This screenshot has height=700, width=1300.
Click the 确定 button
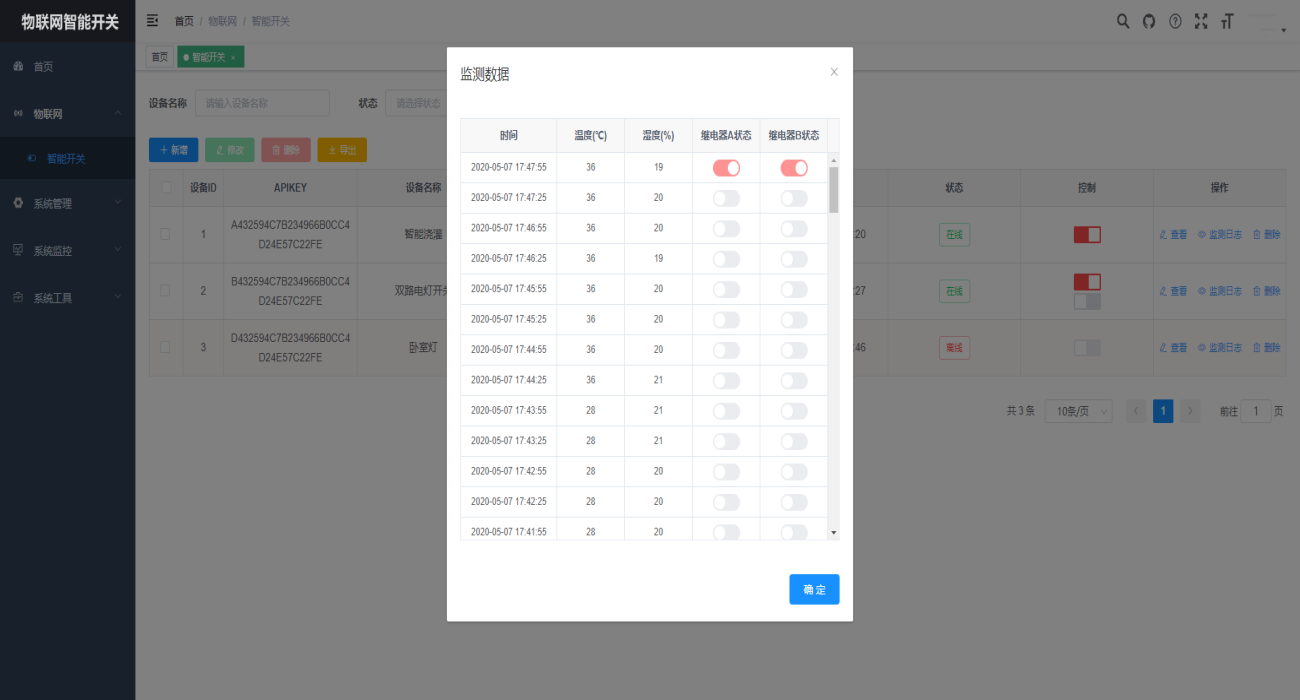click(814, 589)
